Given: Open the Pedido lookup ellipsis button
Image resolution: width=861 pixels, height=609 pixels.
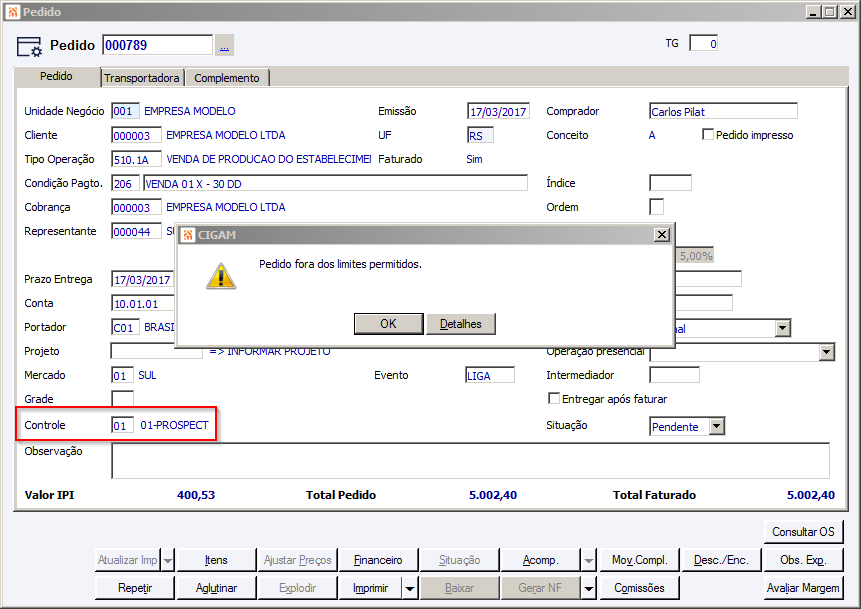Looking at the screenshot, I should click(x=225, y=45).
